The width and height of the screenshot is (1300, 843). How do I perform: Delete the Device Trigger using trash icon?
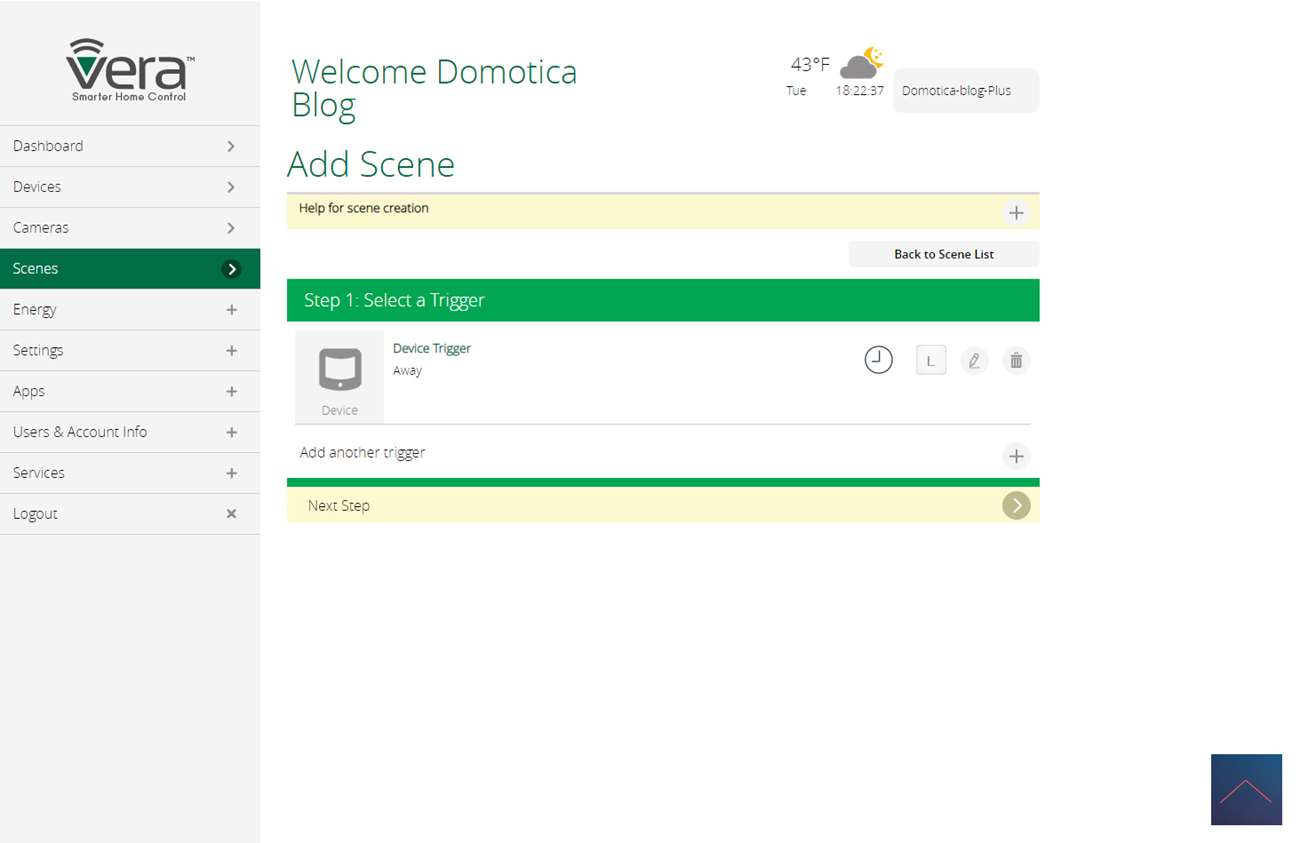[x=1016, y=361]
